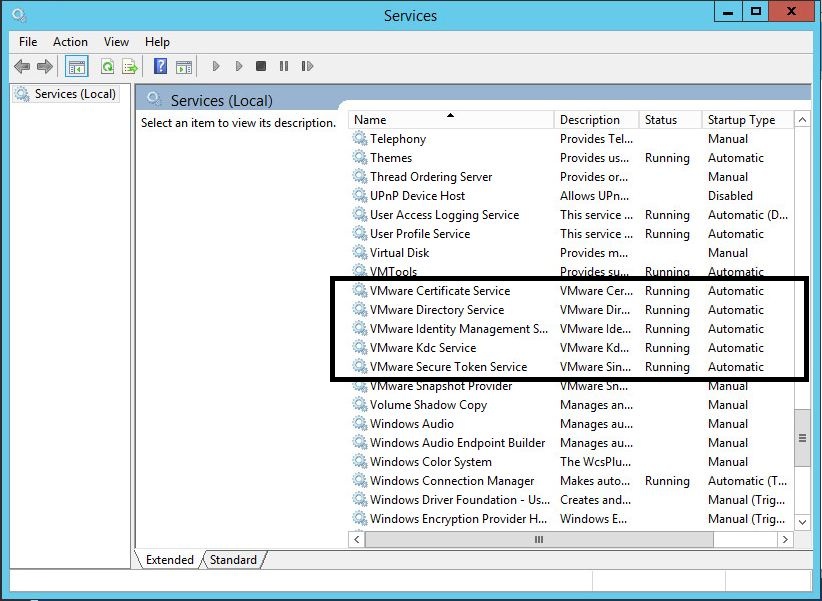
Task: Select Services (Local) in the console tree
Action: (75, 94)
